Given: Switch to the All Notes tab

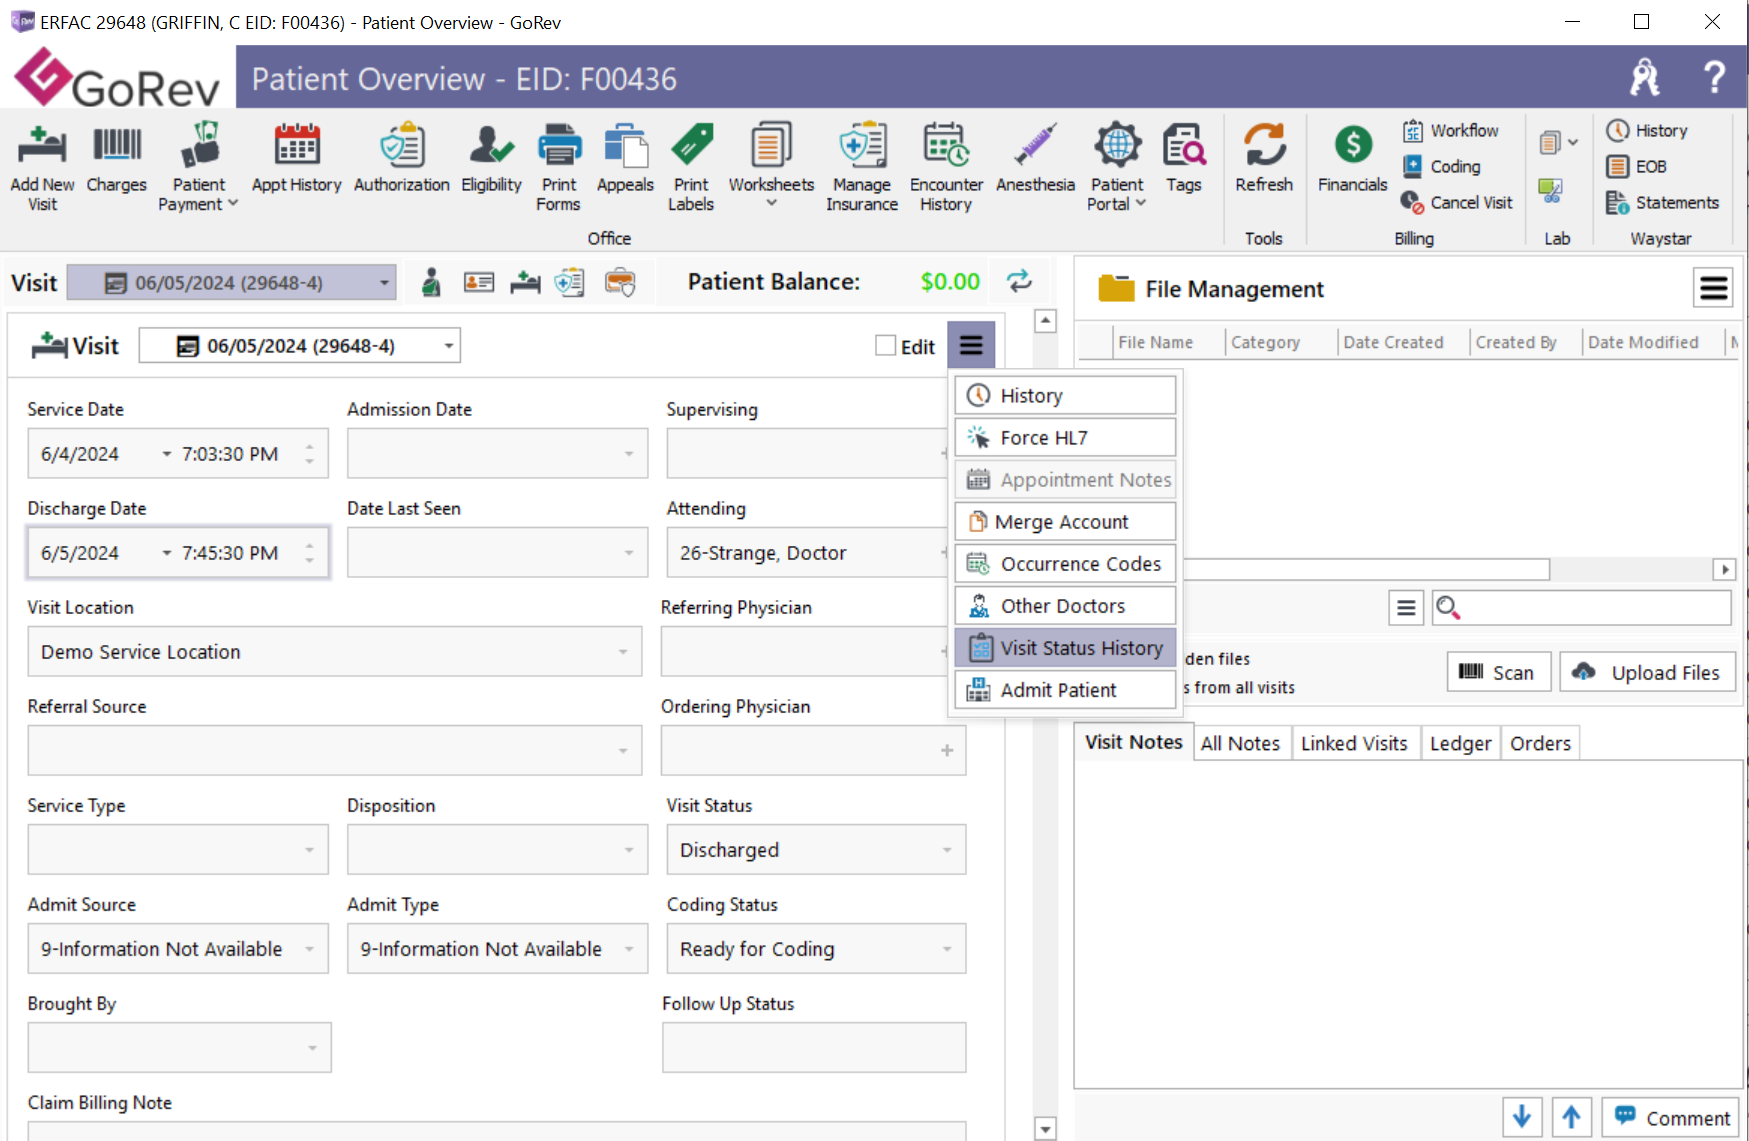Looking at the screenshot, I should (x=1240, y=743).
